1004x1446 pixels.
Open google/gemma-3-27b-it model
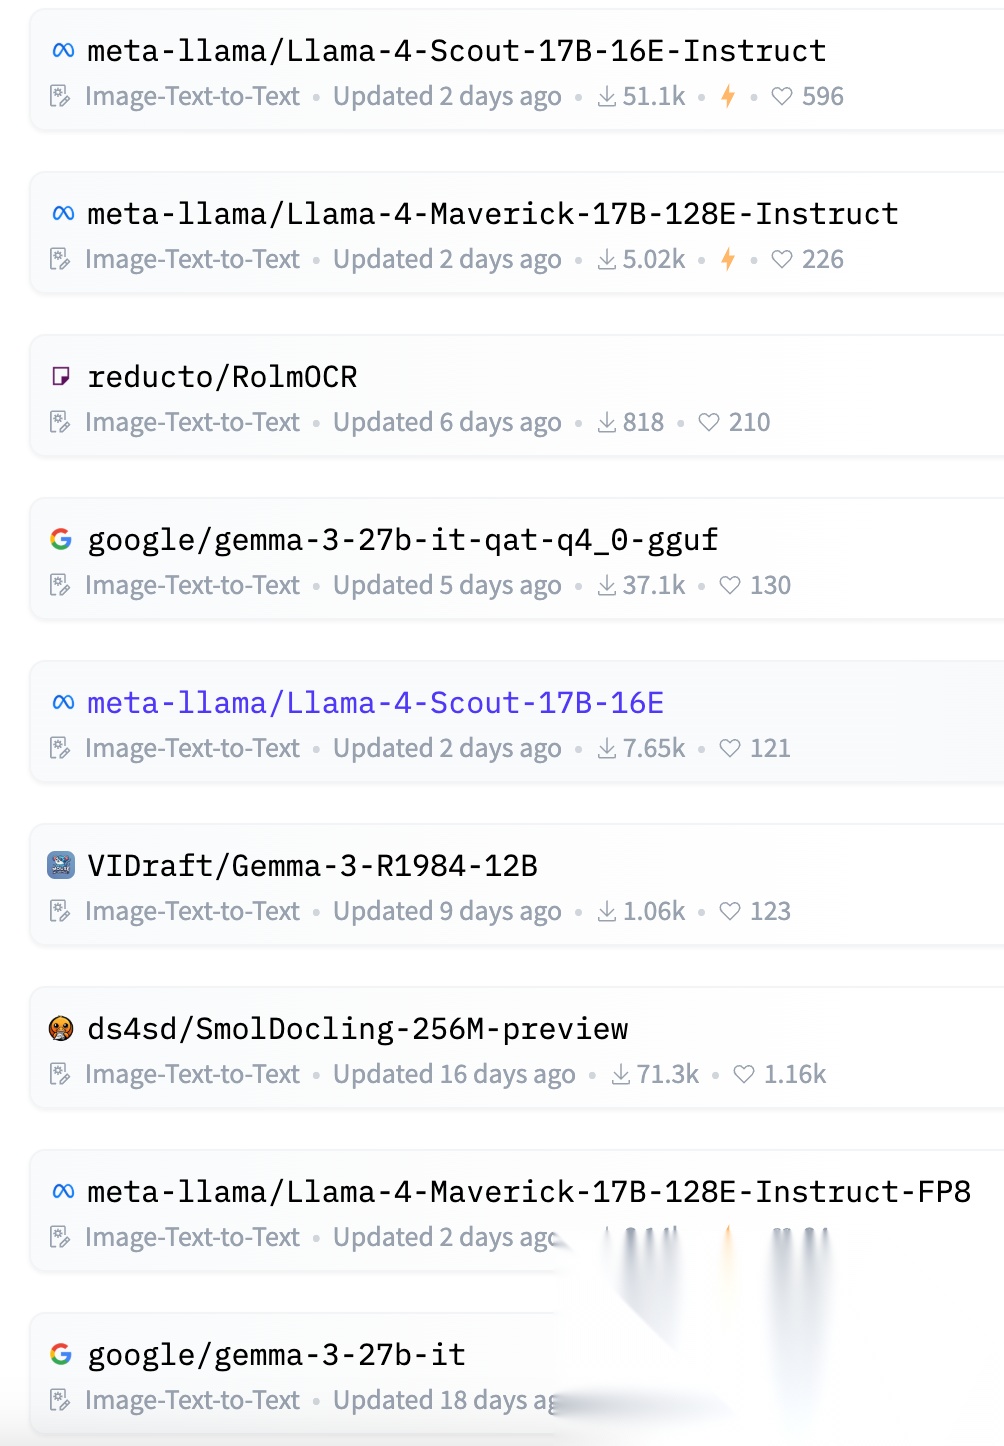point(276,1355)
